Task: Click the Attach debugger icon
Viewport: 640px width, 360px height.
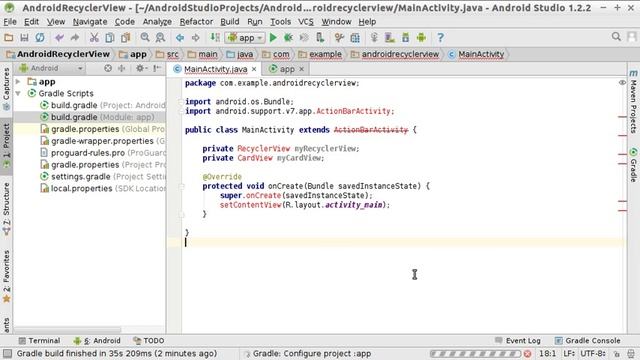Action: pyautogui.click(x=320, y=38)
